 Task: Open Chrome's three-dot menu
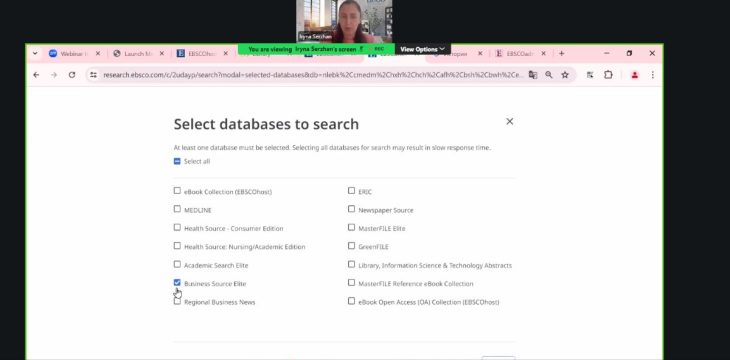653,75
